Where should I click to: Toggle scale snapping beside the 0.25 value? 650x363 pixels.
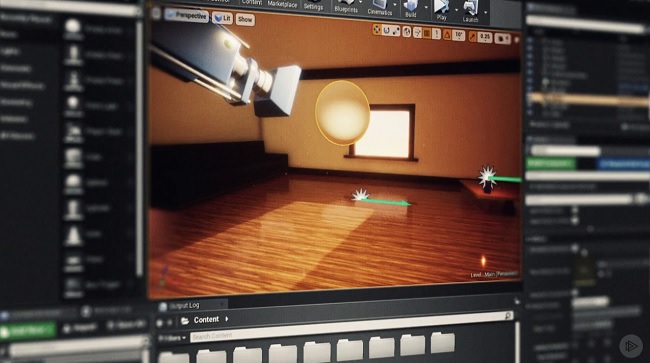click(473, 37)
